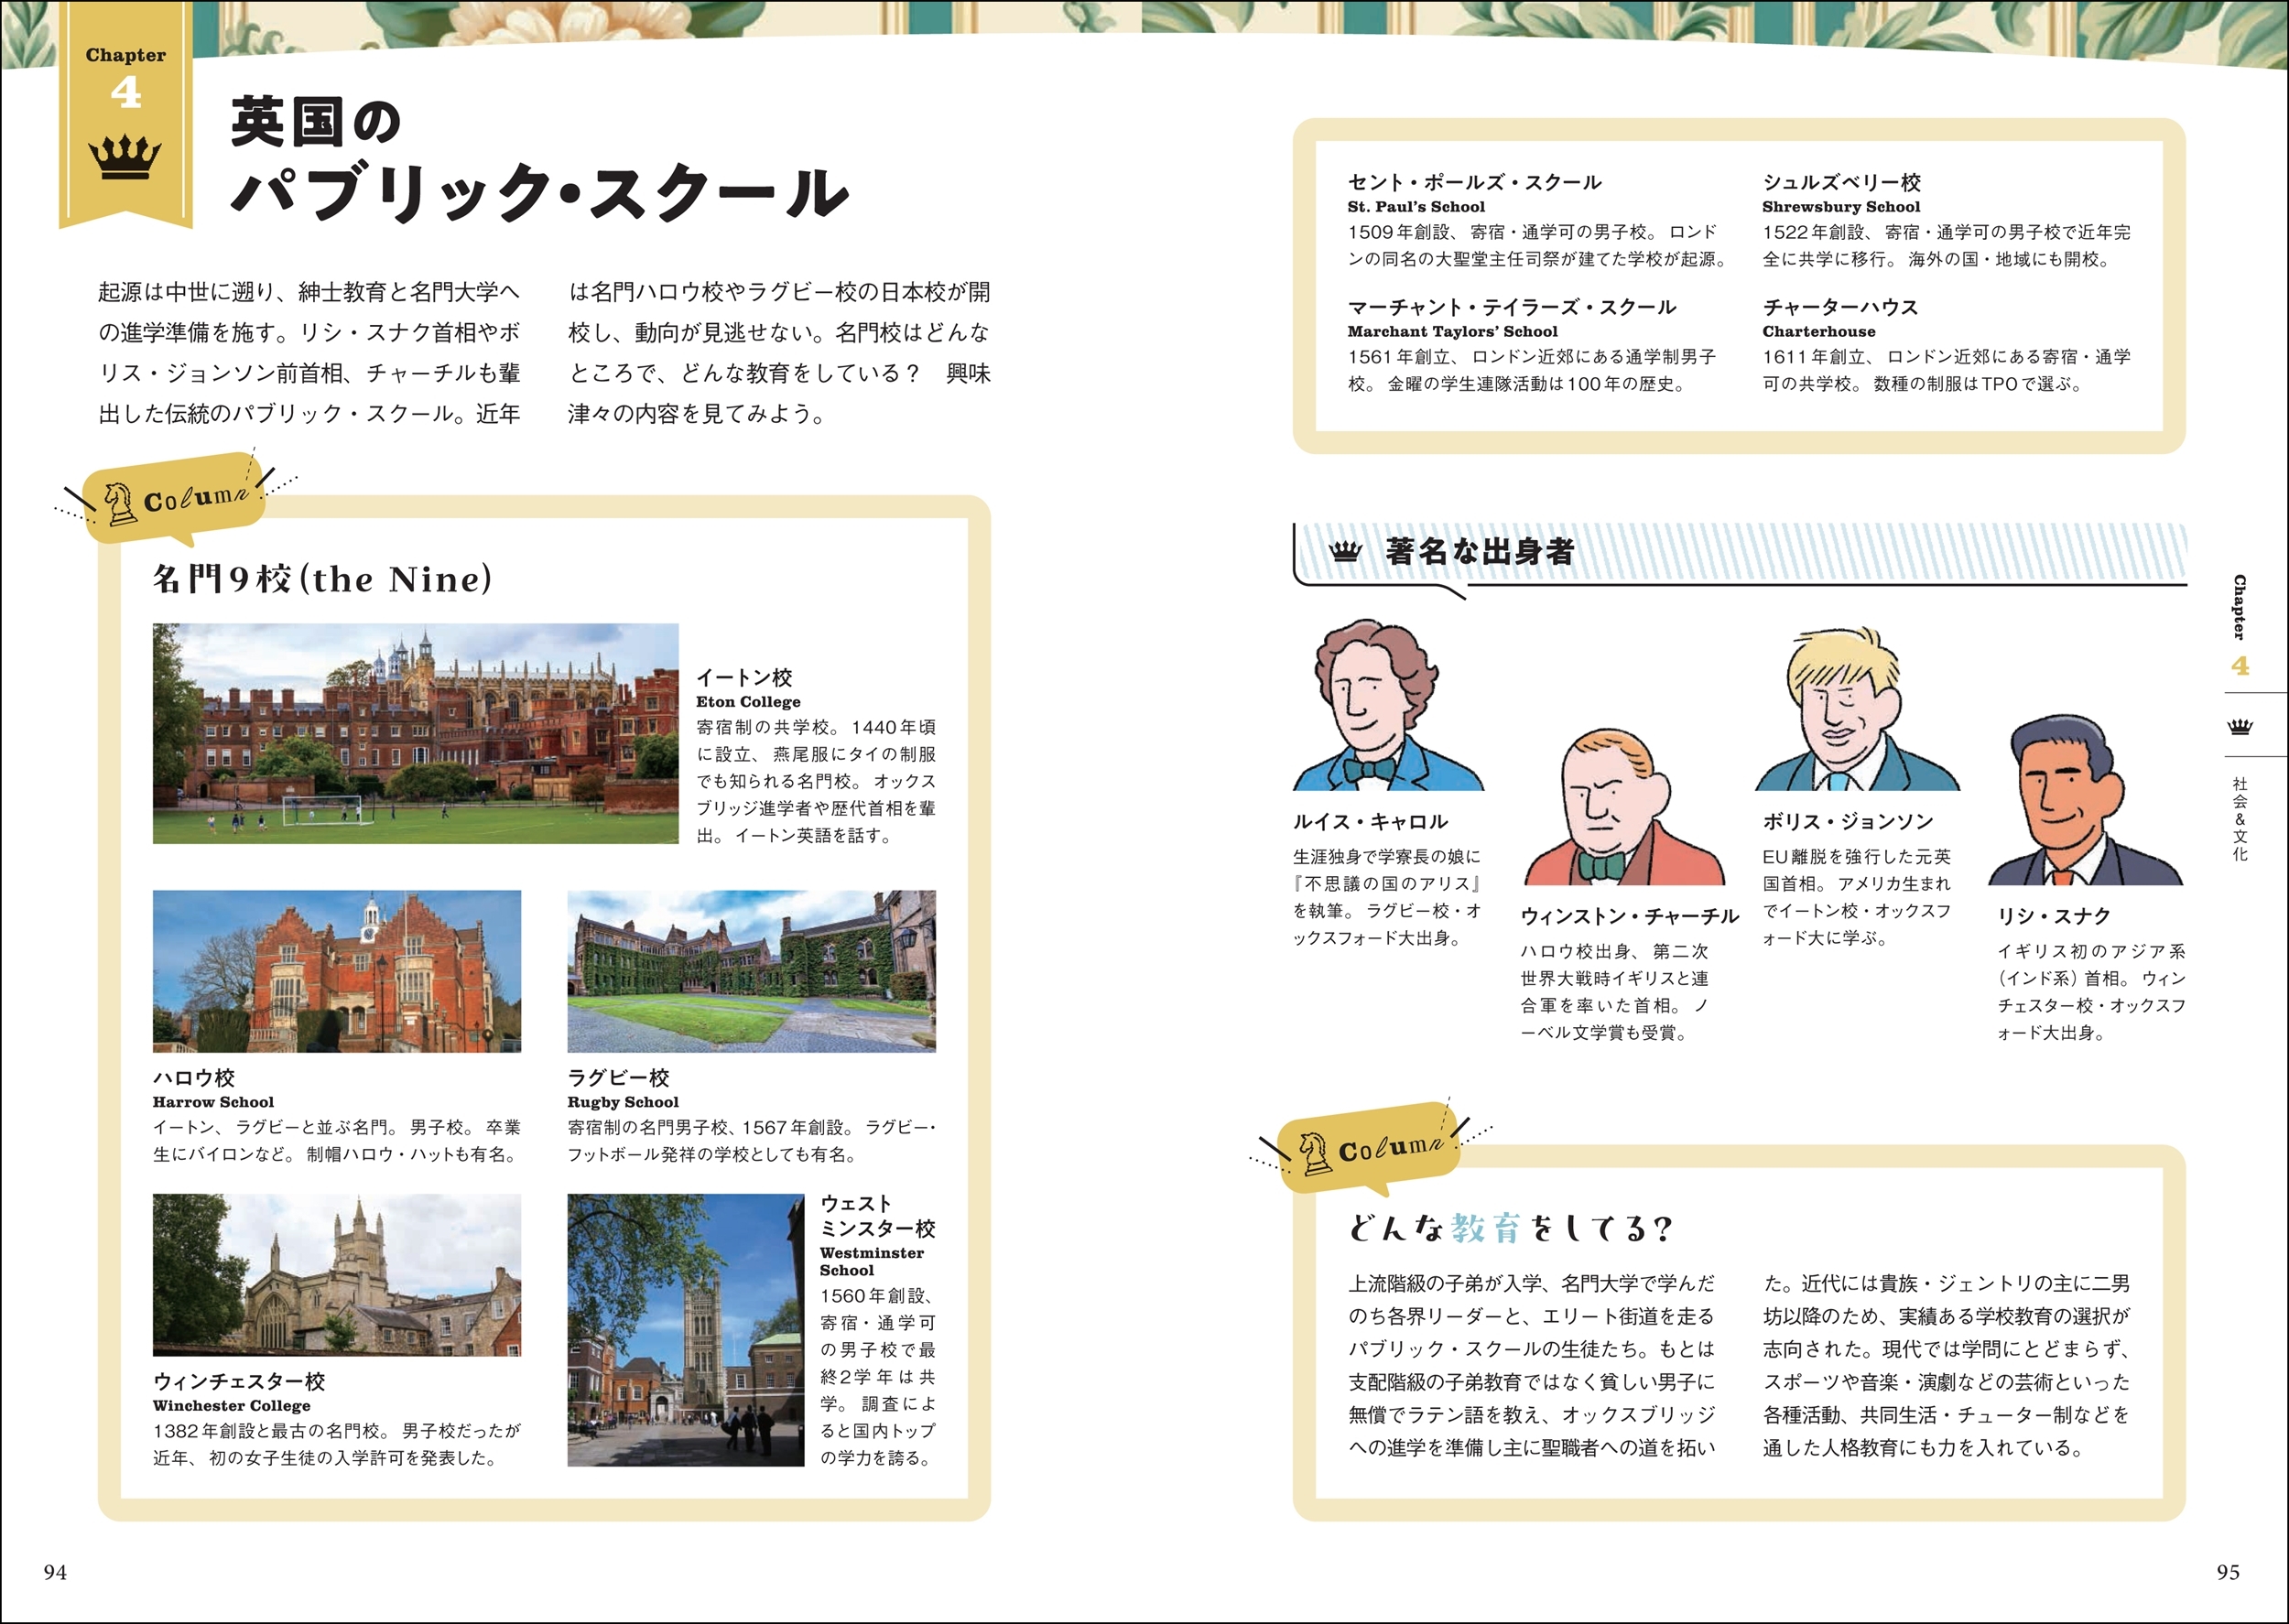
Task: Click the black crown icon under Chapter 4
Action: point(125,158)
